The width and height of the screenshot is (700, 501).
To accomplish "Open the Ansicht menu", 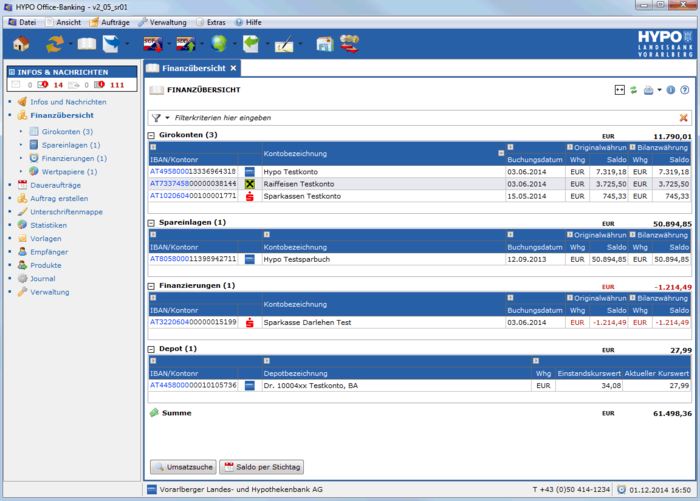I will point(63,22).
